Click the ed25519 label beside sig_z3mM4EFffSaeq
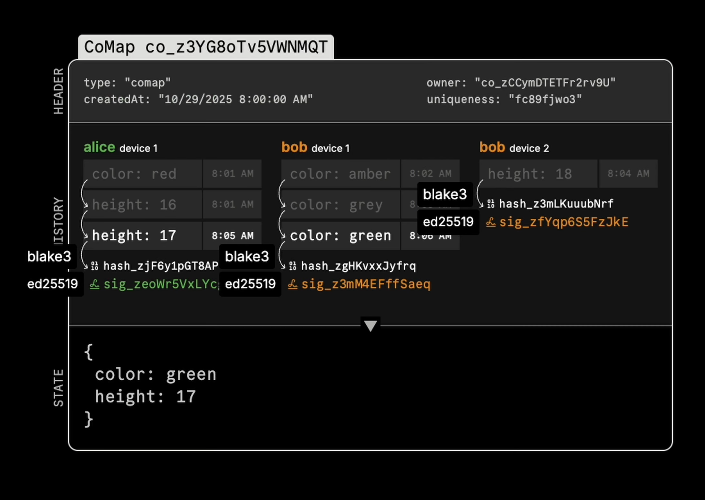705x500 pixels. (x=250, y=284)
